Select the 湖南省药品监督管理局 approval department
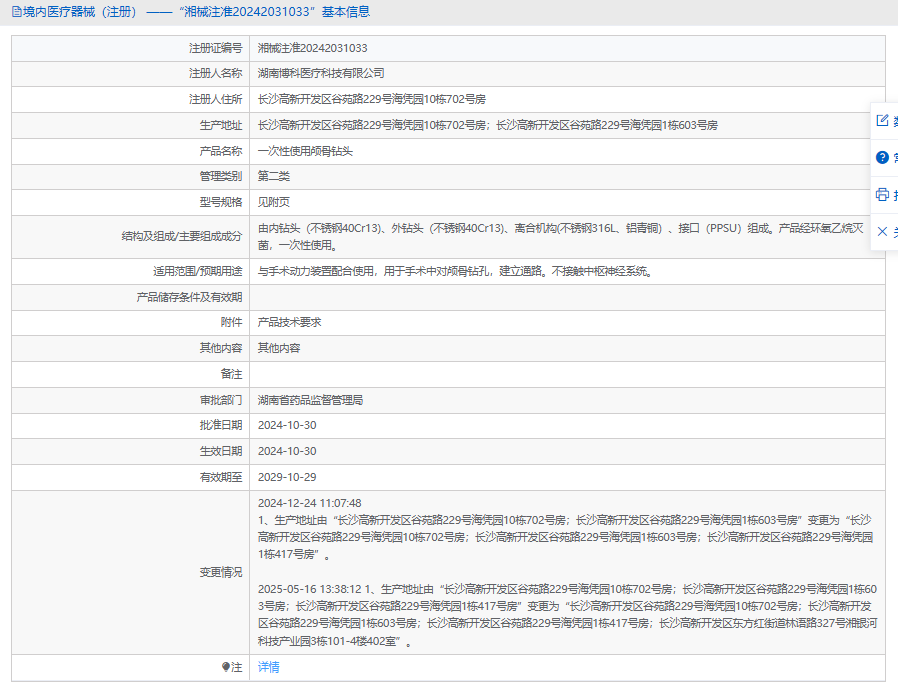Image resolution: width=898 pixels, height=689 pixels. (310, 400)
